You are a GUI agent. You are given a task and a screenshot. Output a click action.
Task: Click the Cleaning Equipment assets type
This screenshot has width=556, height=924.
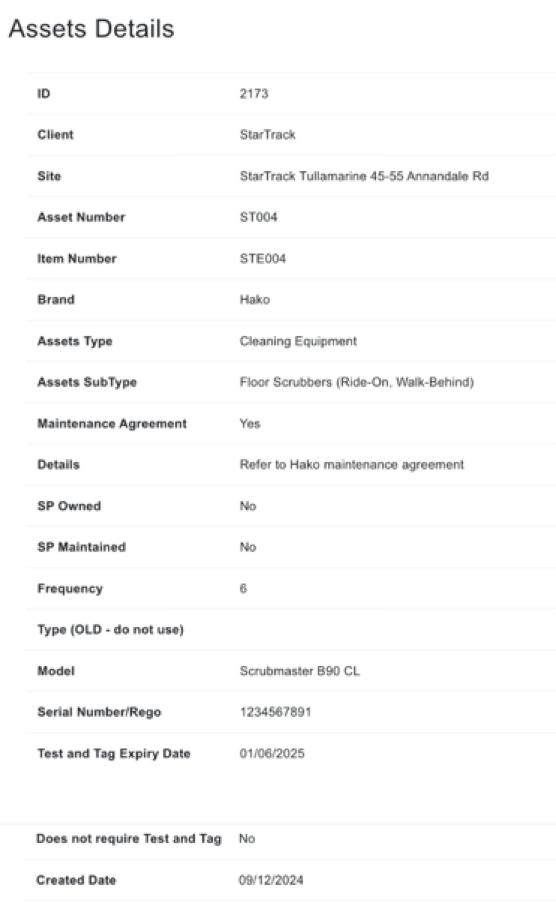(x=298, y=341)
